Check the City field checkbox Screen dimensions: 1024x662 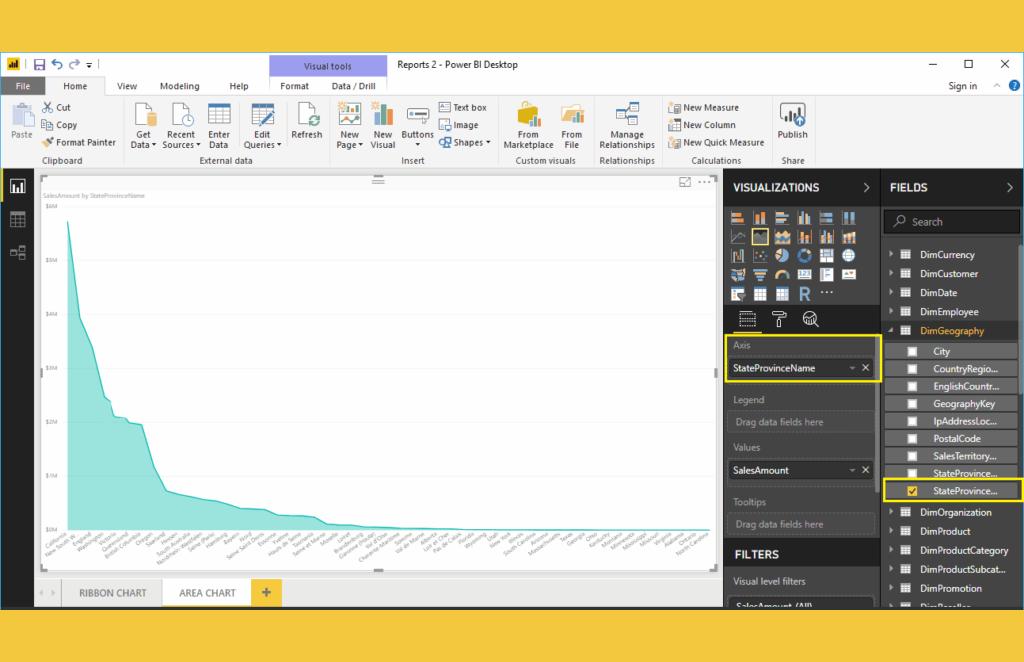click(x=912, y=351)
